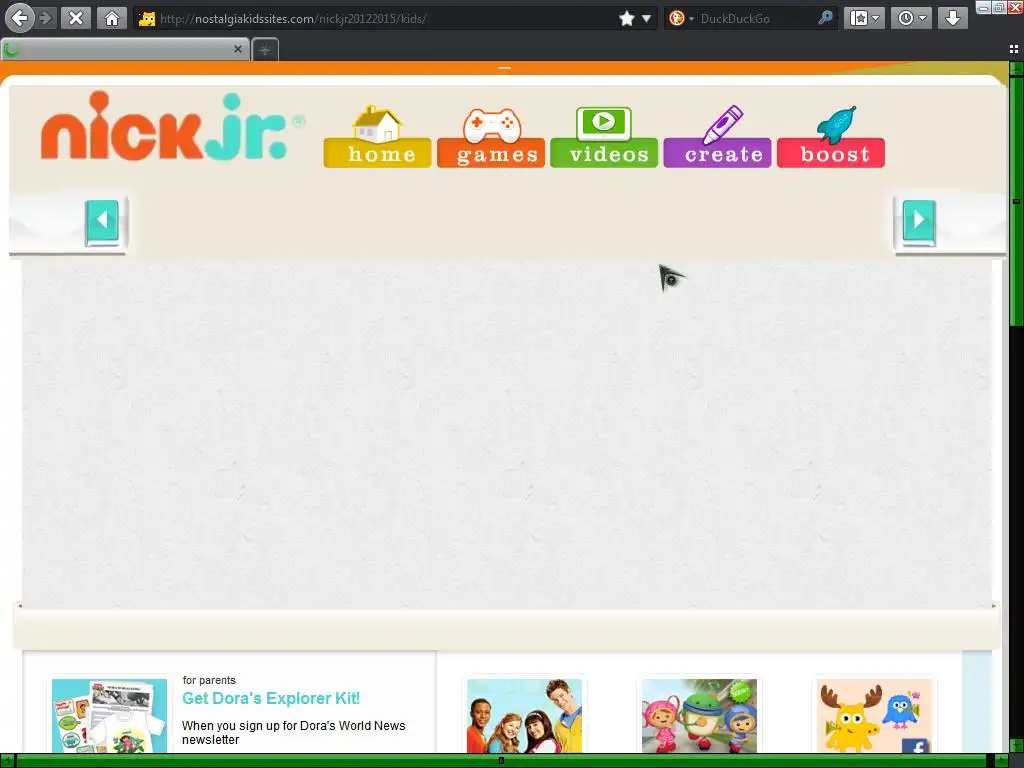
Task: Open the bookmarks menu toolbar button
Action: point(865,18)
